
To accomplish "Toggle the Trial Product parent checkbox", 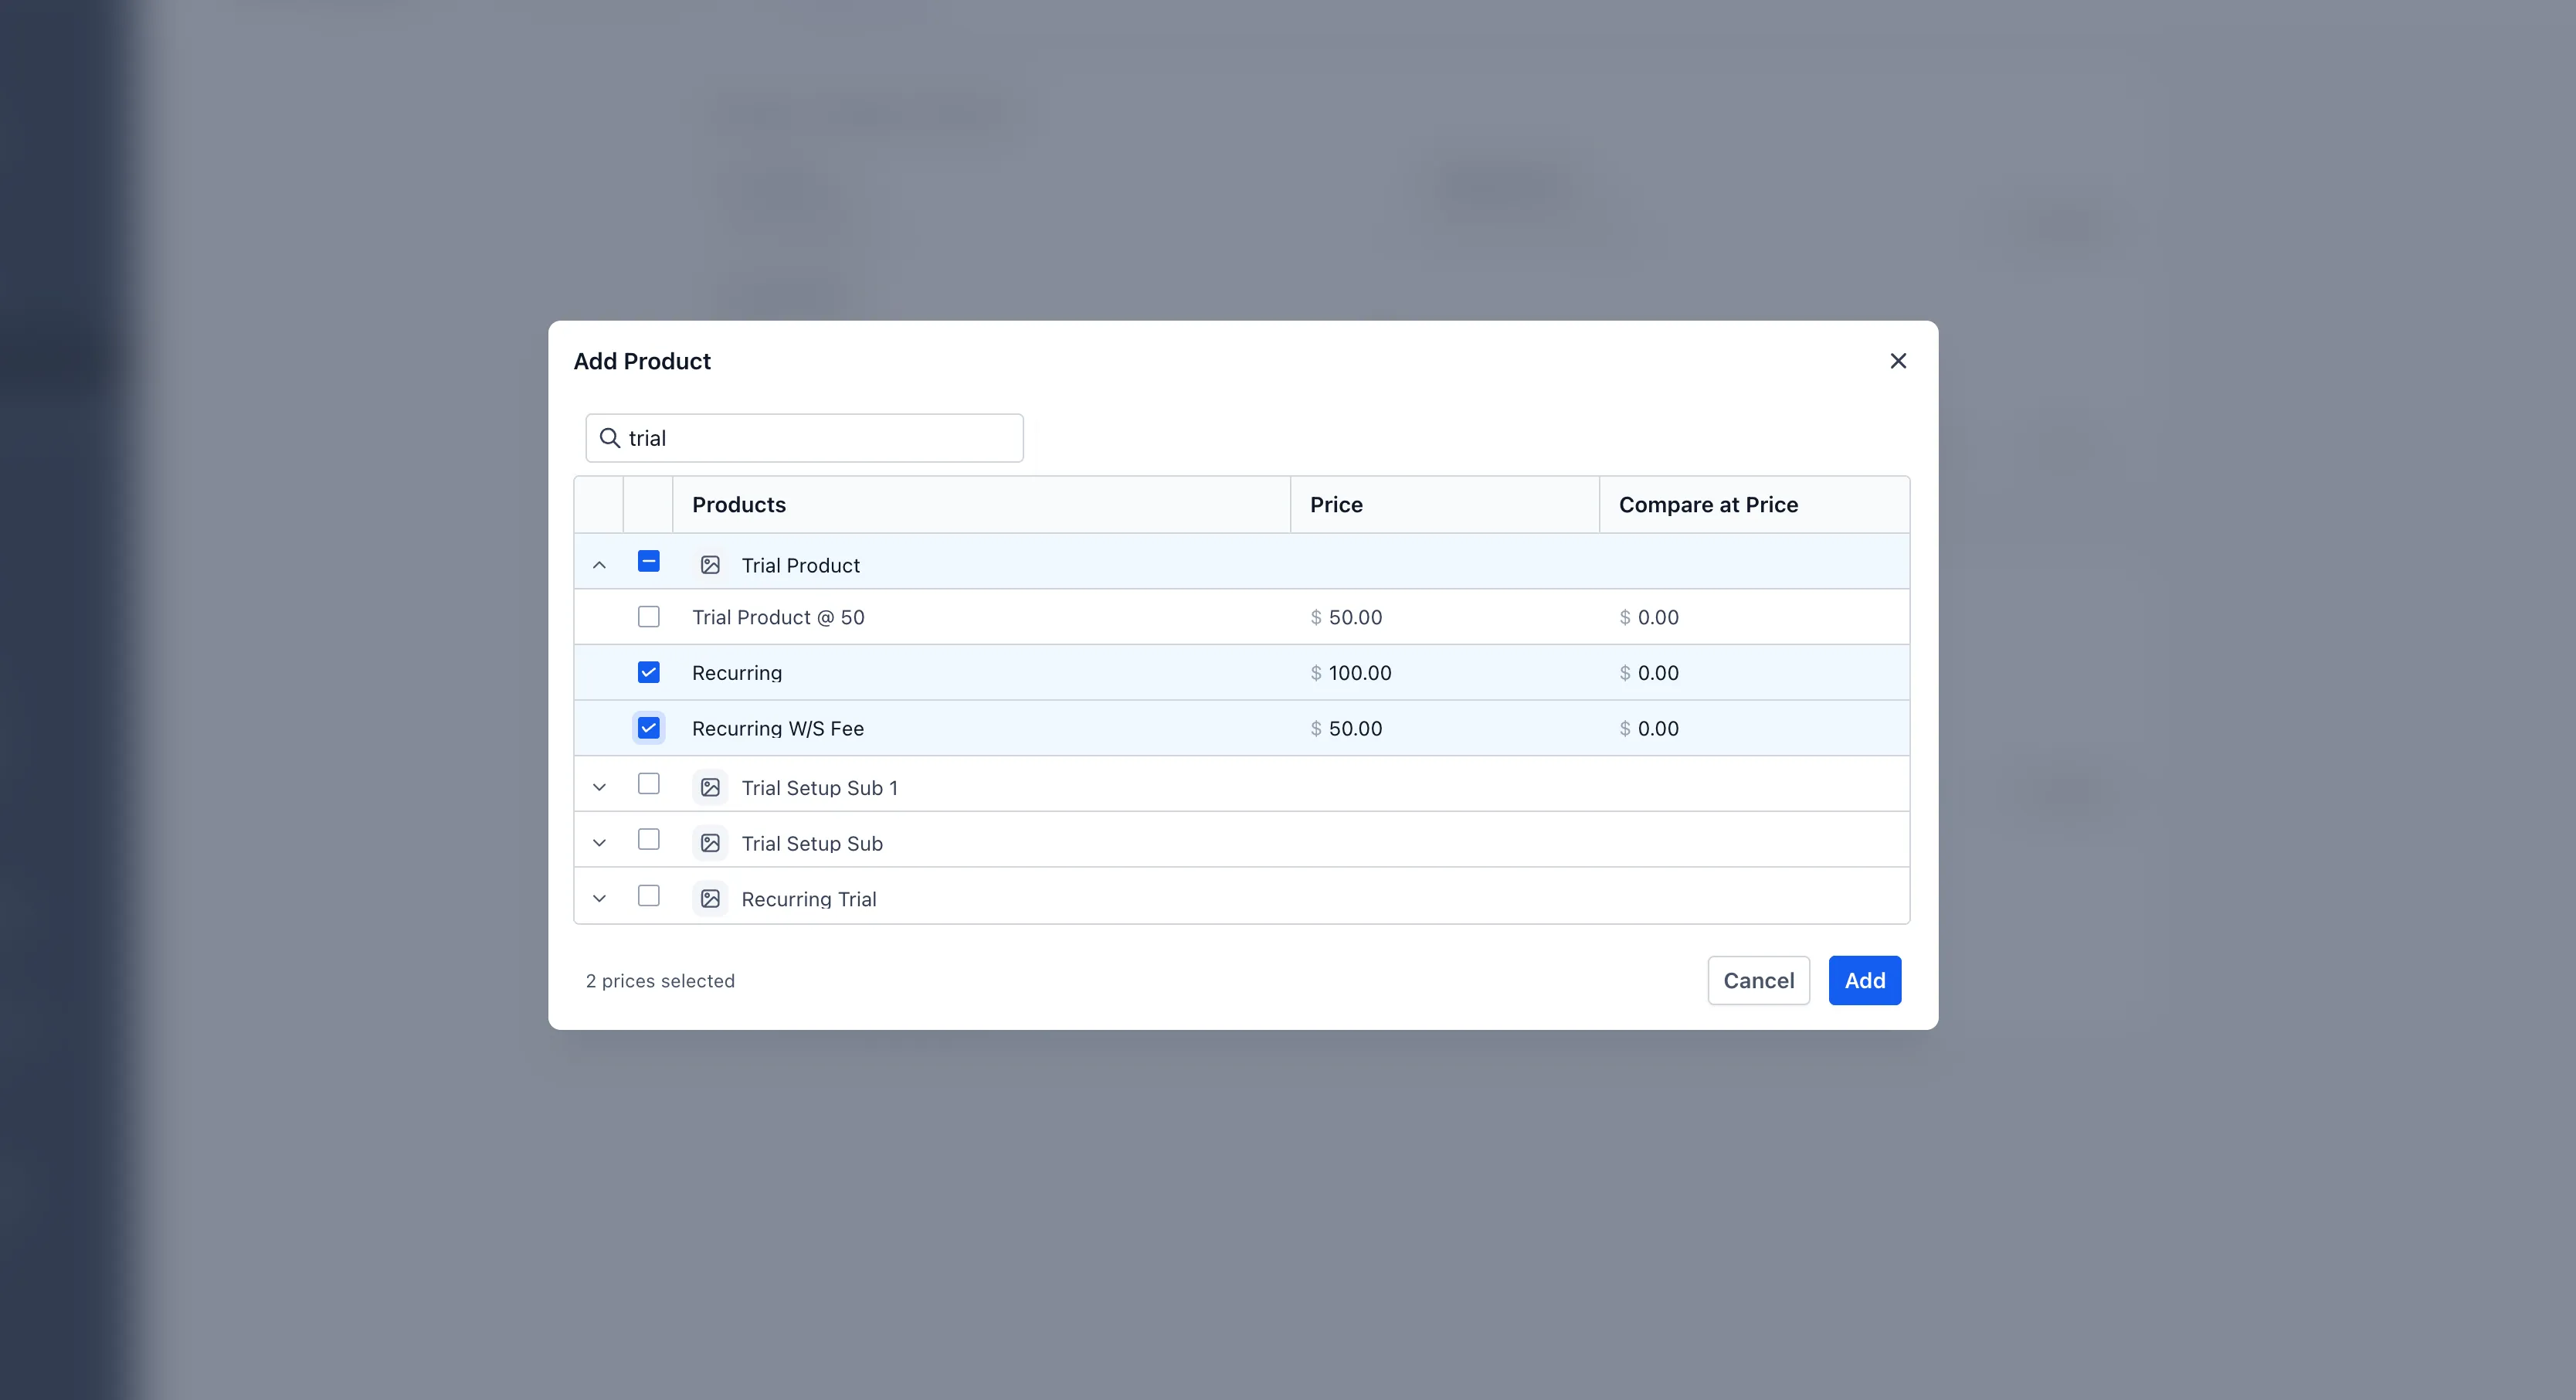I will pos(648,561).
